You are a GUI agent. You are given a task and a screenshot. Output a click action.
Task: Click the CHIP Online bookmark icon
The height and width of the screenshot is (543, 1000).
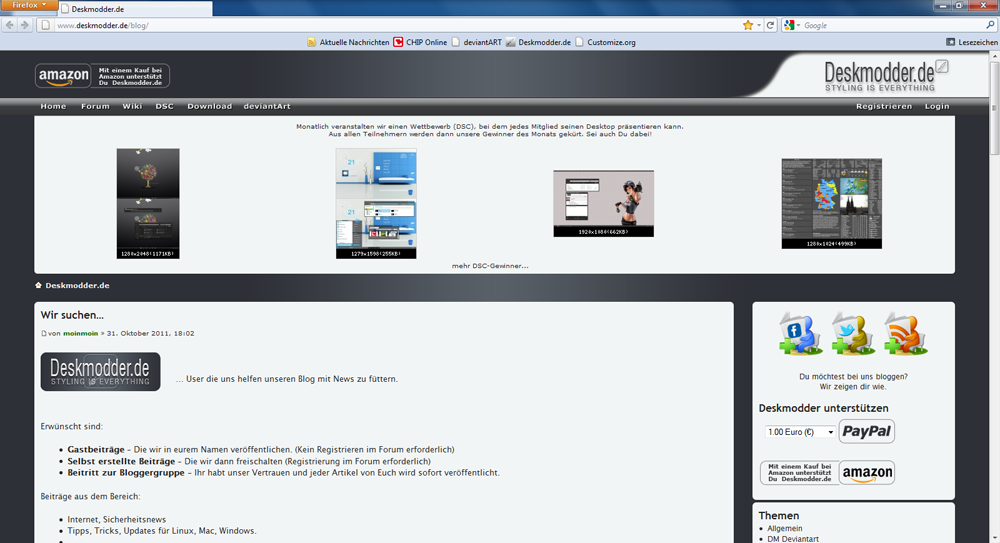click(398, 42)
